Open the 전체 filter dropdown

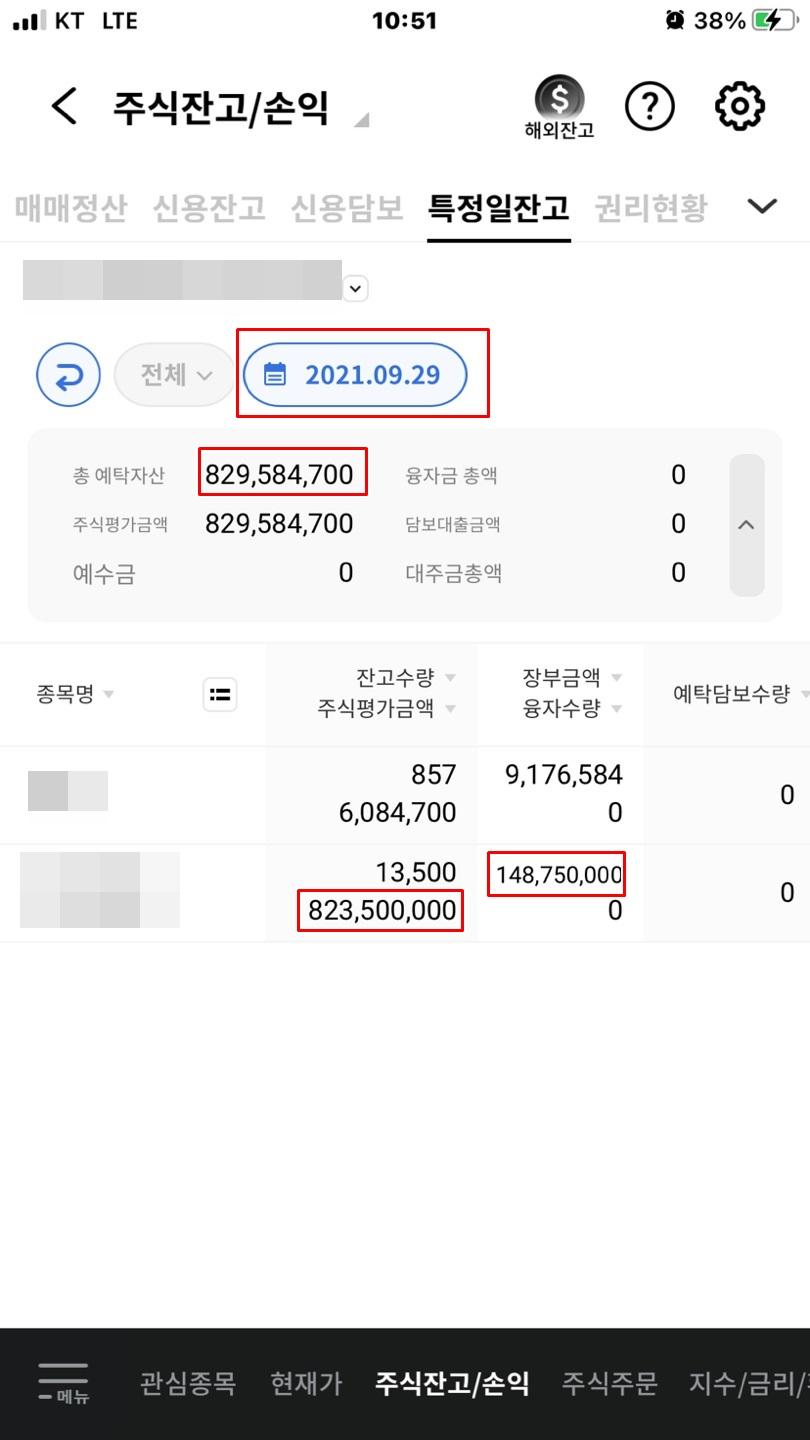[174, 373]
